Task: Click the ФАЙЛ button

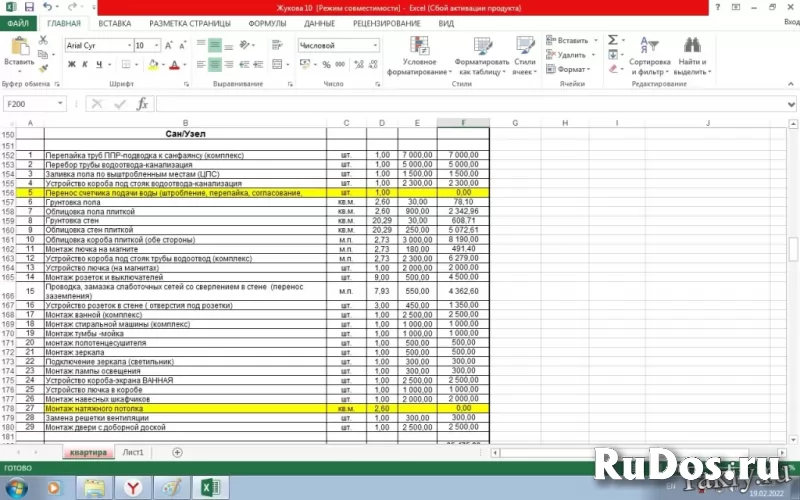Action: [17, 22]
